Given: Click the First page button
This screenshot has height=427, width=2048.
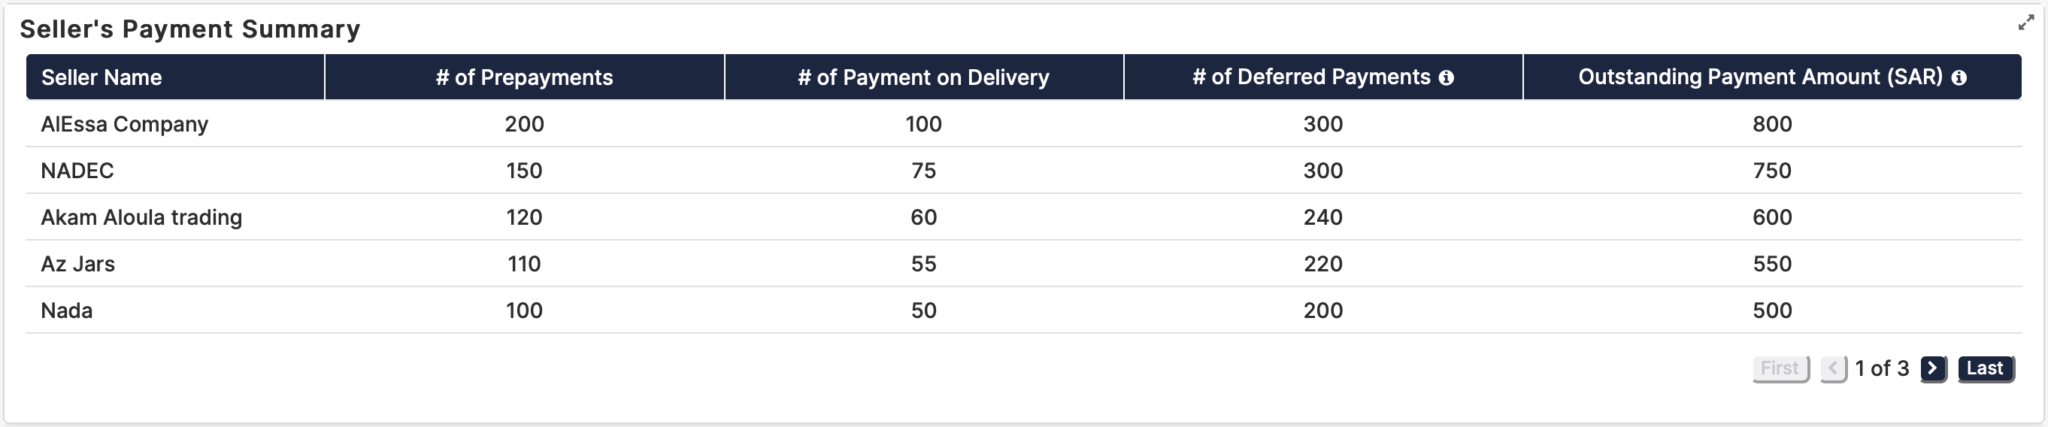Looking at the screenshot, I should coord(1780,369).
